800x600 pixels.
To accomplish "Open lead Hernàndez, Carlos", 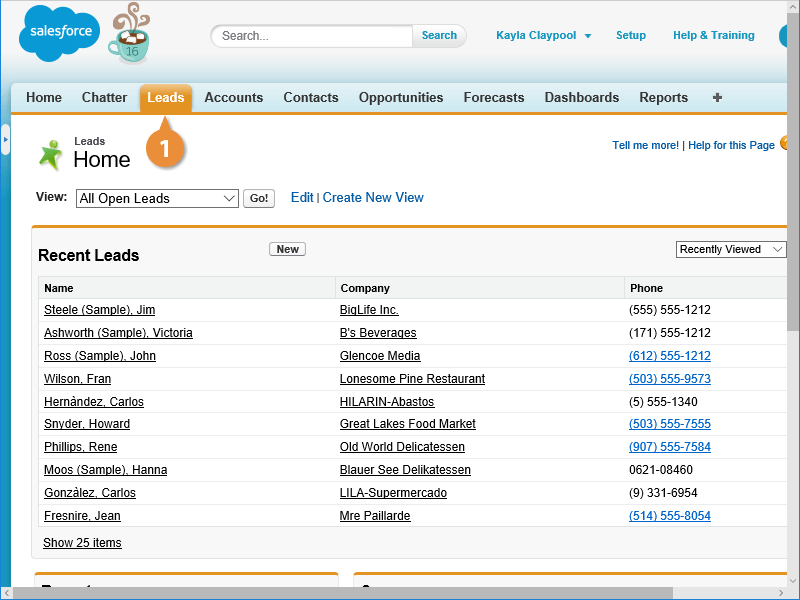I will pyautogui.click(x=94, y=402).
